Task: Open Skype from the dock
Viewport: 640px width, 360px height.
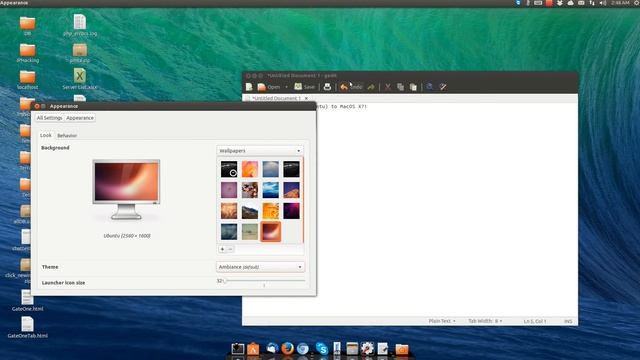Action: coord(322,349)
